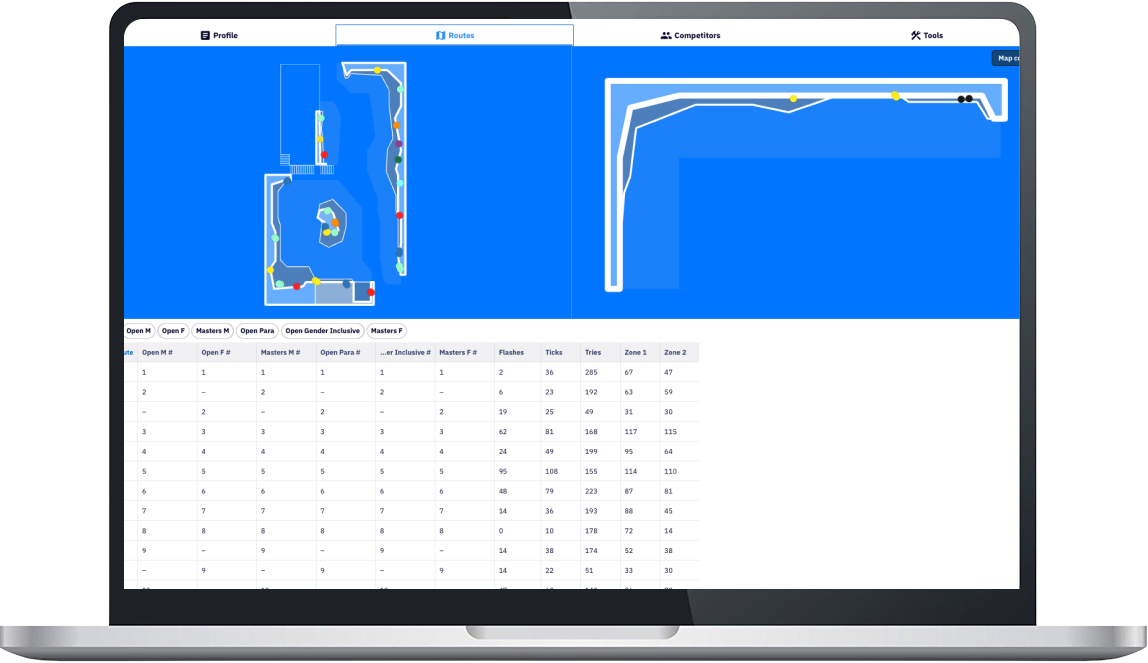Click the Tries value 223

click(x=592, y=491)
